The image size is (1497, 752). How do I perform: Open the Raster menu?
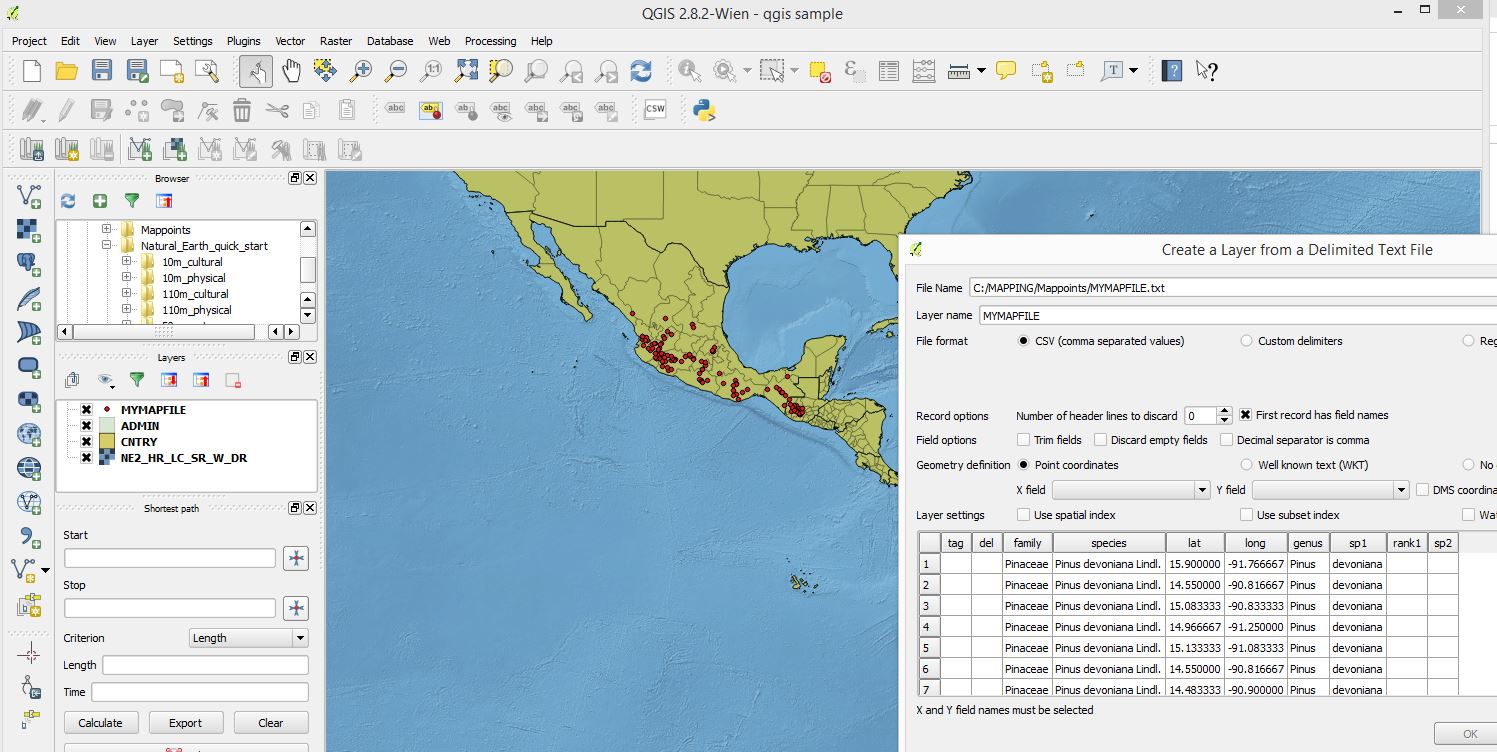coord(336,41)
